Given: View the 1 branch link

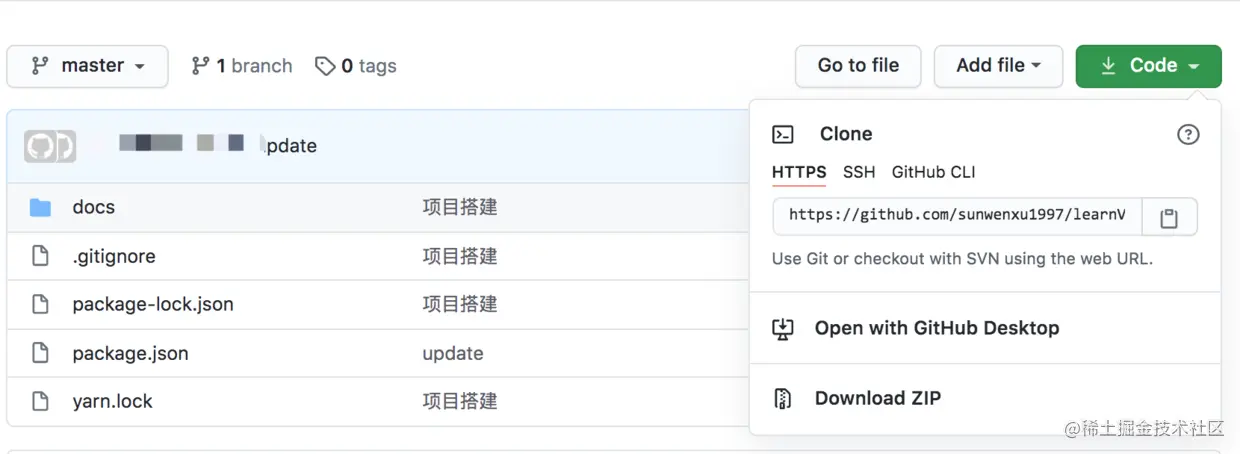Looking at the screenshot, I should coord(242,66).
